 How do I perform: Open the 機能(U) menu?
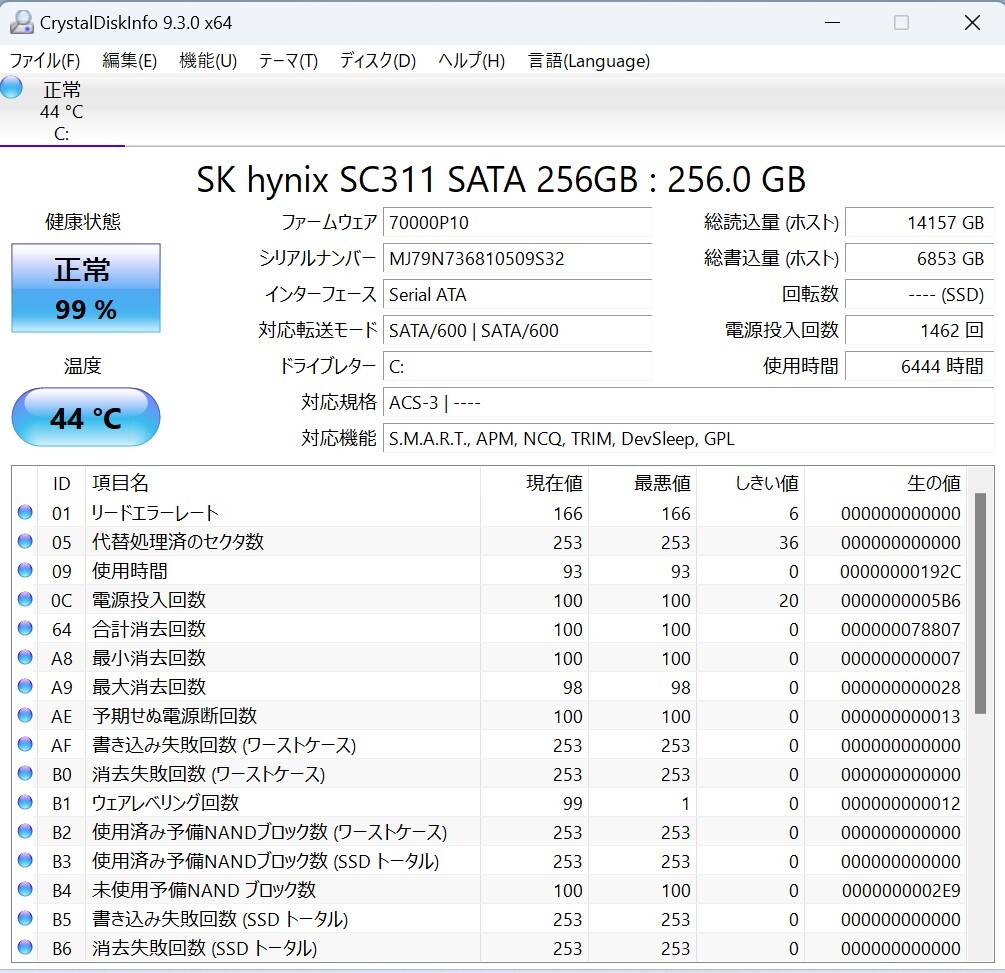pyautogui.click(x=208, y=61)
